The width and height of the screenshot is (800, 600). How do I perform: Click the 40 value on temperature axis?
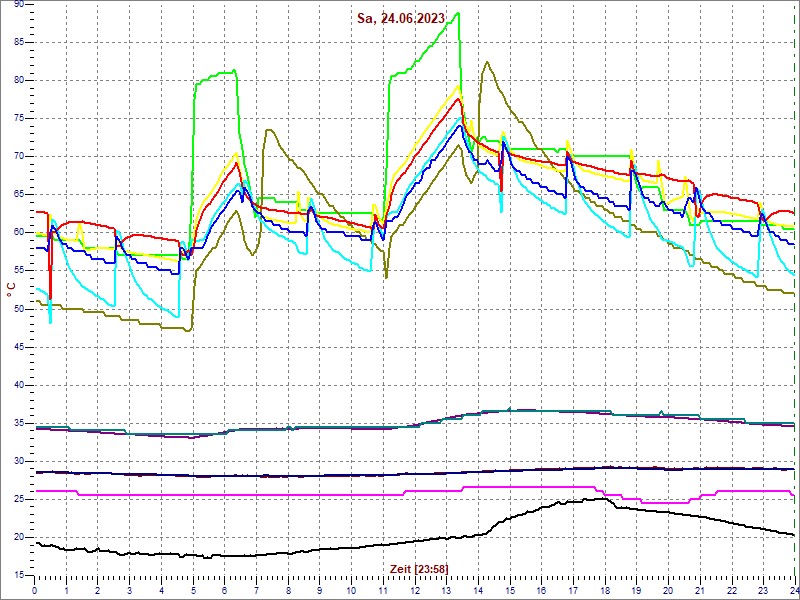tap(19, 385)
